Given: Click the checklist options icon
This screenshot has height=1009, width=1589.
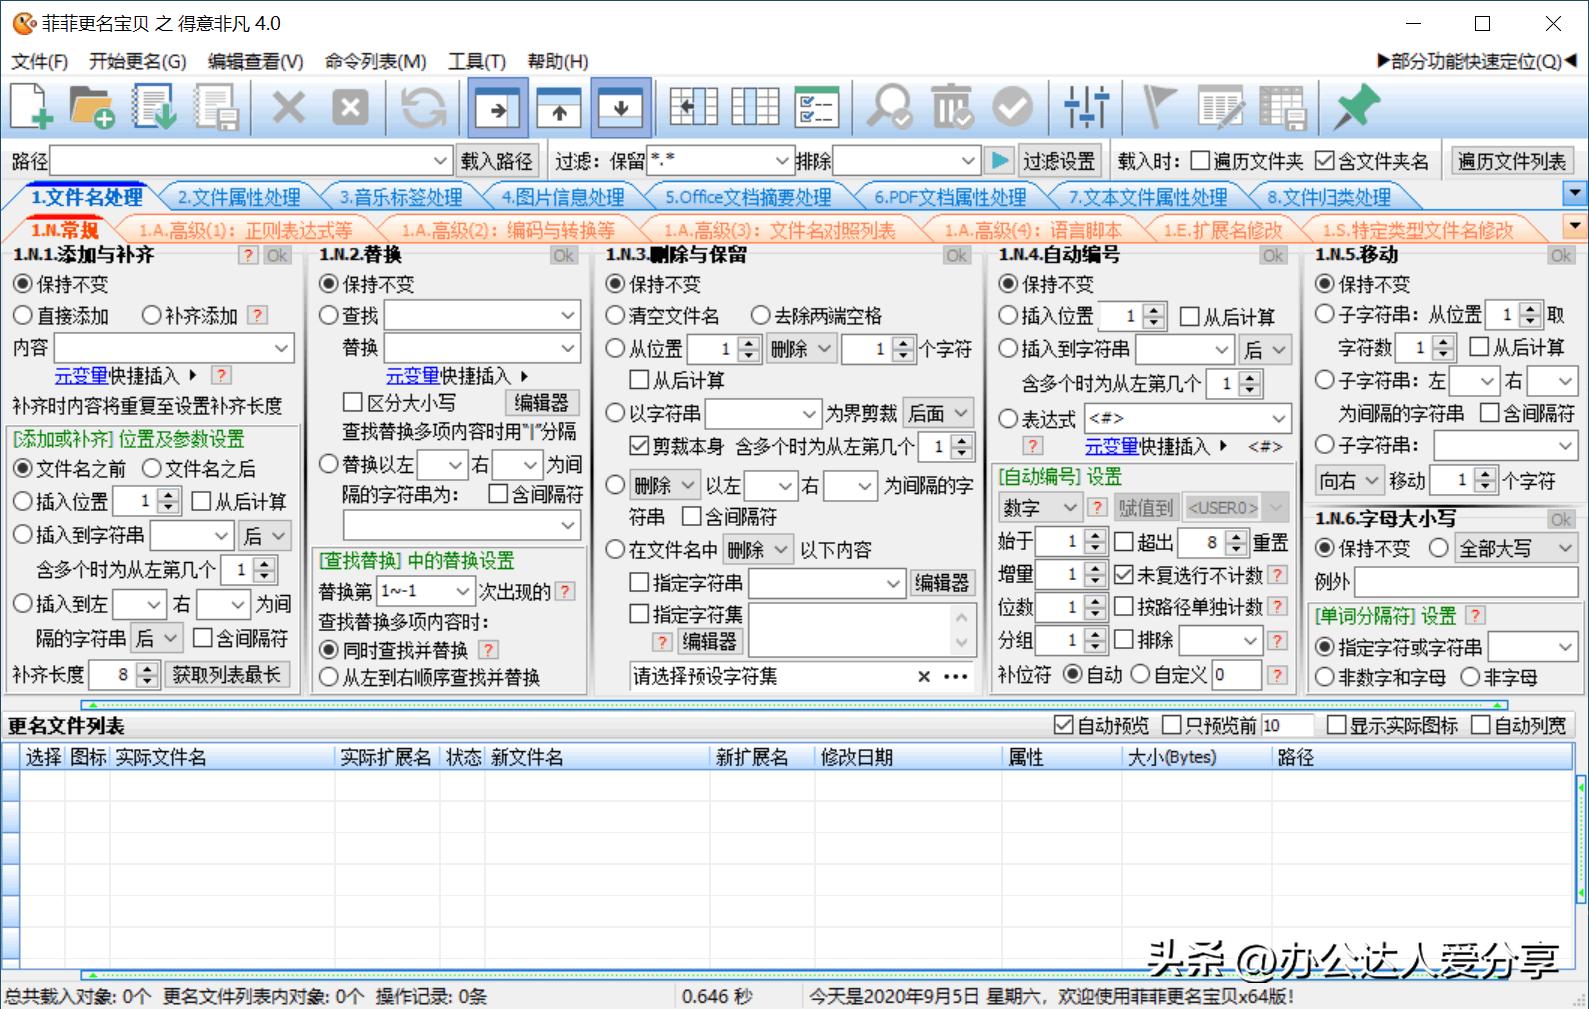Looking at the screenshot, I should (817, 106).
